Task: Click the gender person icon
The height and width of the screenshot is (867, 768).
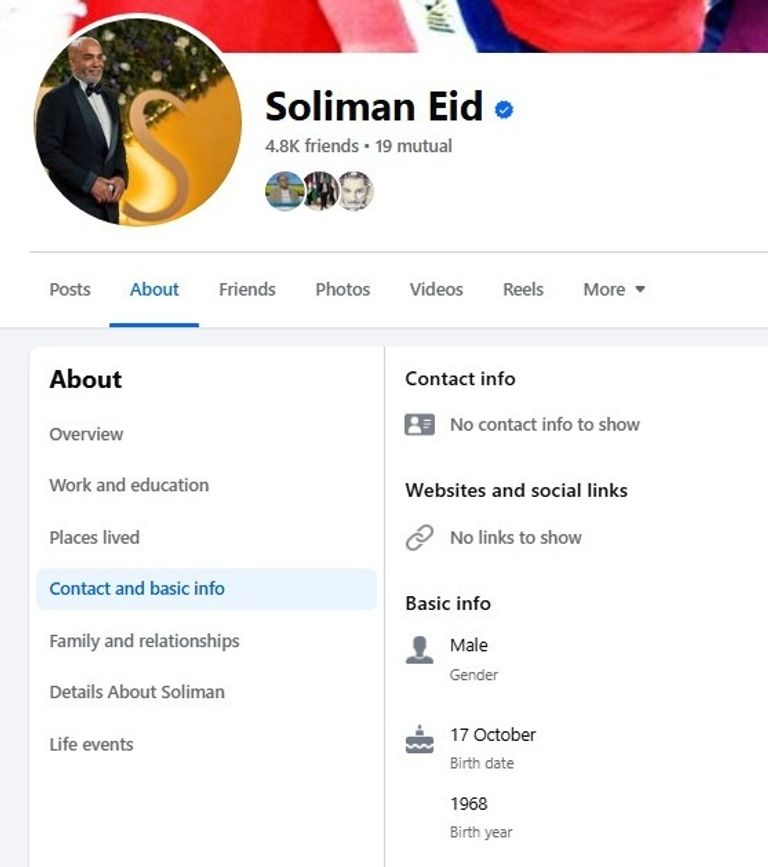Action: [419, 650]
